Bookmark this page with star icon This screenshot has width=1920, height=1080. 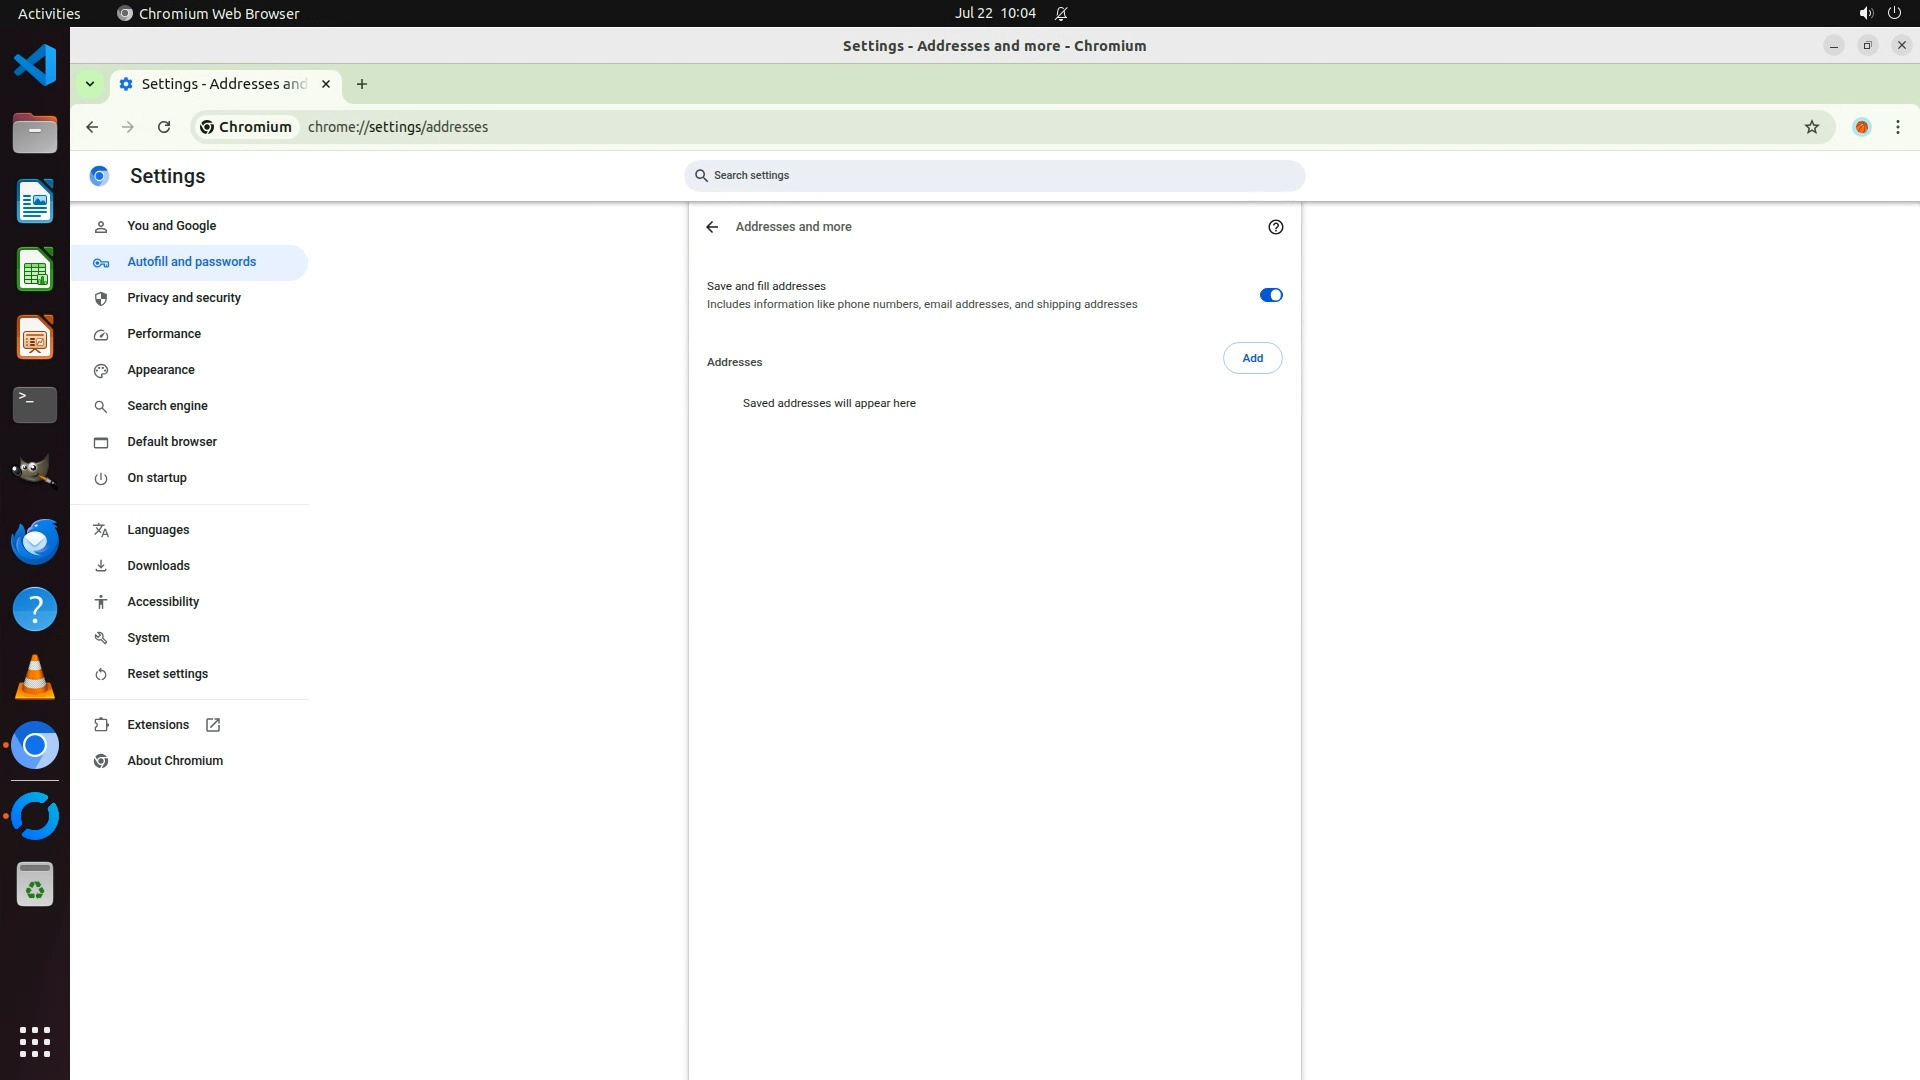(1811, 127)
